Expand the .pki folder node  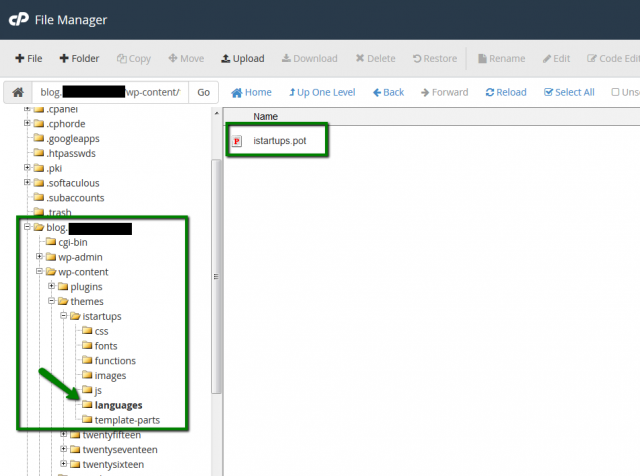[x=27, y=167]
